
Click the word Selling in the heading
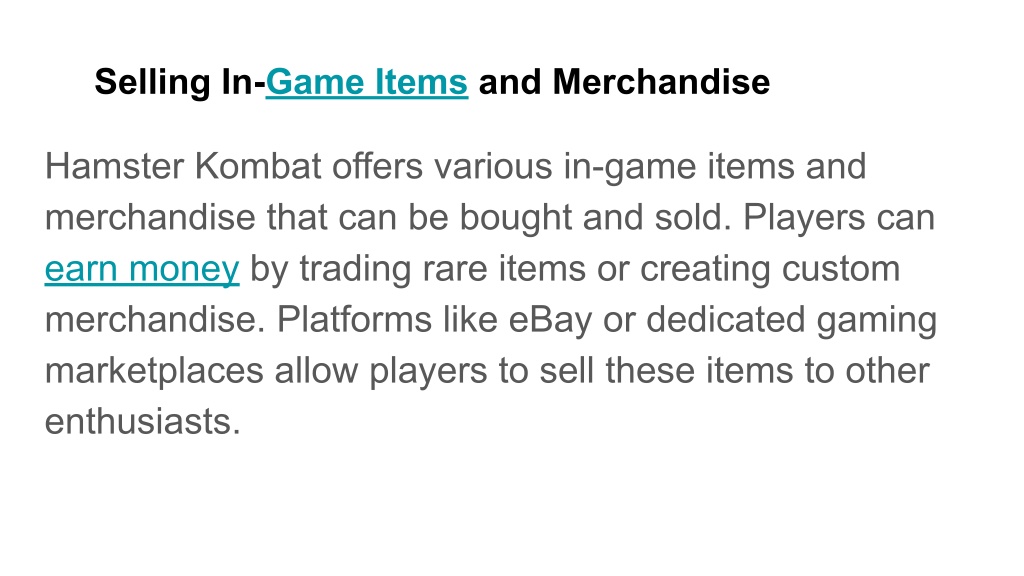153,83
